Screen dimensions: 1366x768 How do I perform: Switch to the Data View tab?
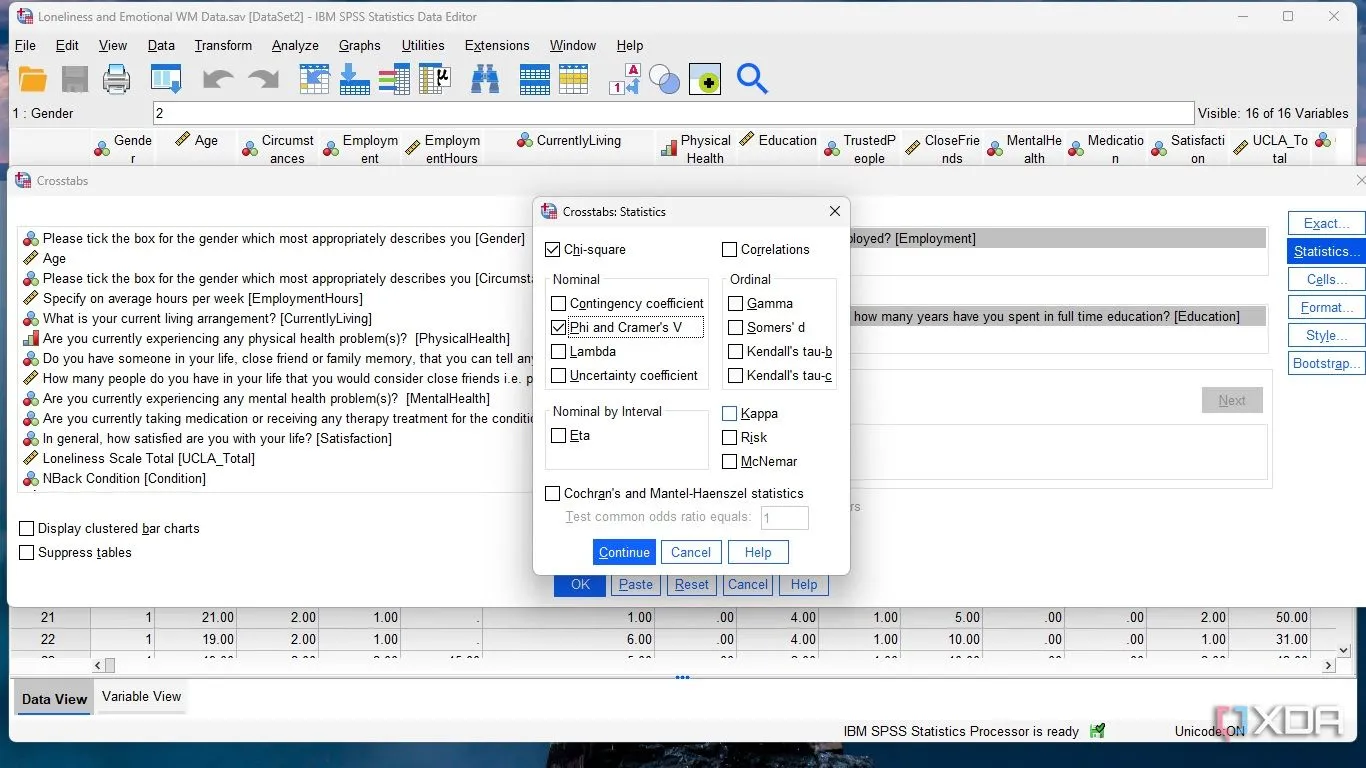point(54,698)
